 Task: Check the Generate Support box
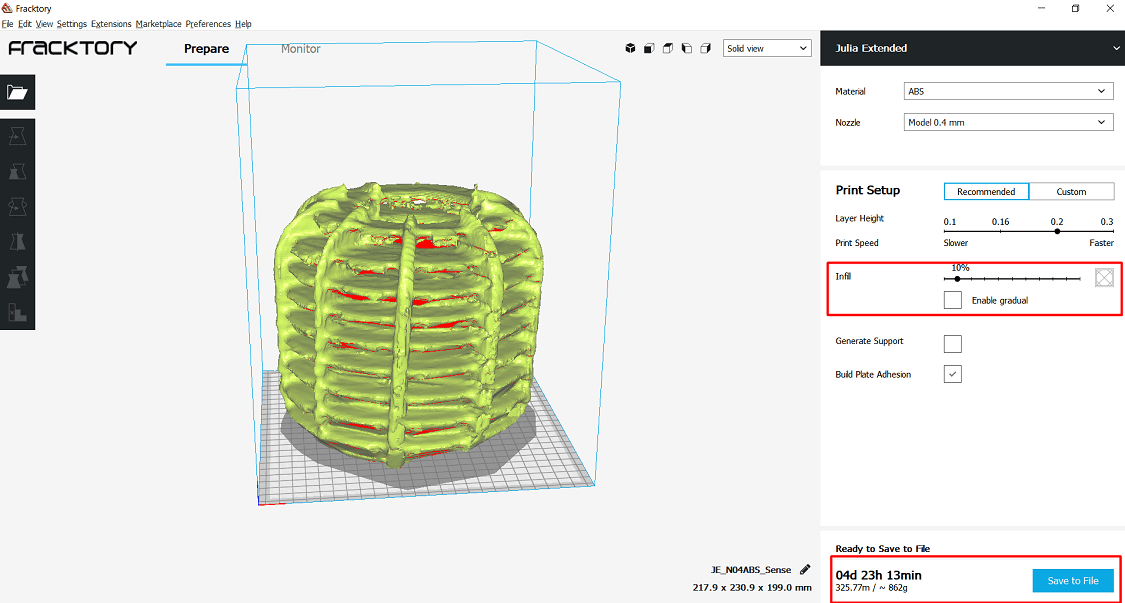point(953,344)
